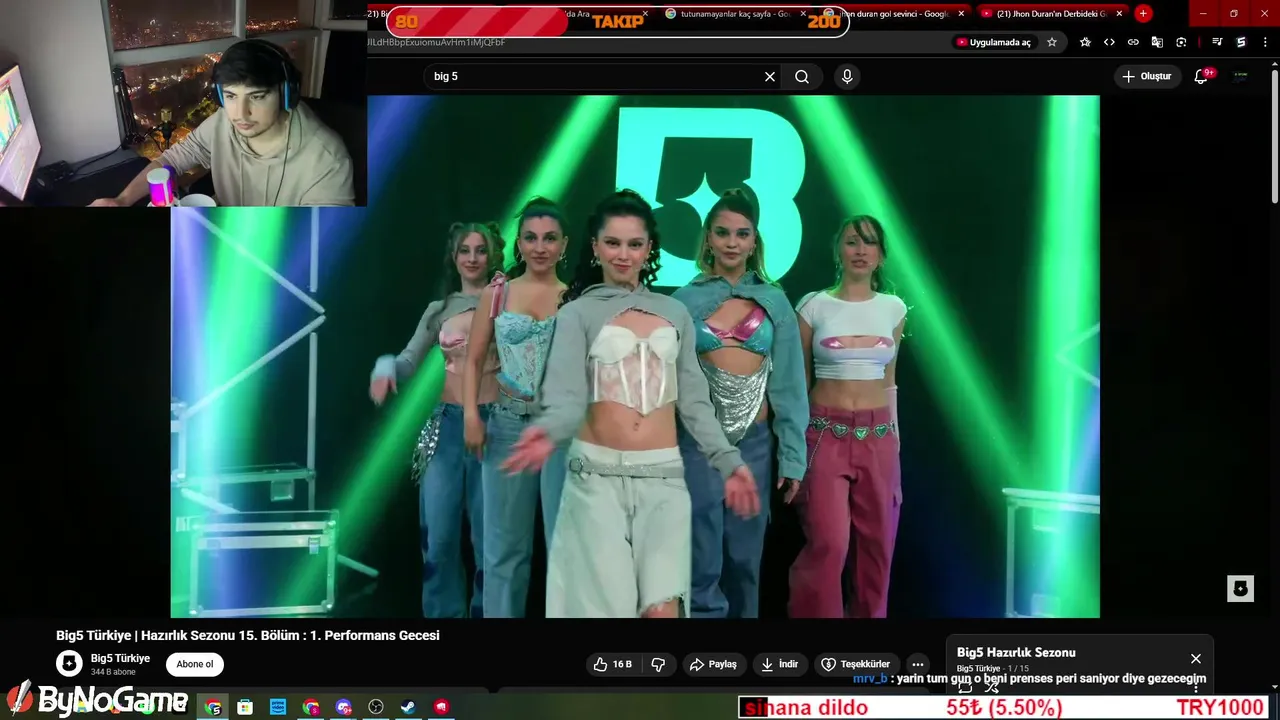Open OBS Studio from the taskbar
The width and height of the screenshot is (1280, 720).
(376, 707)
